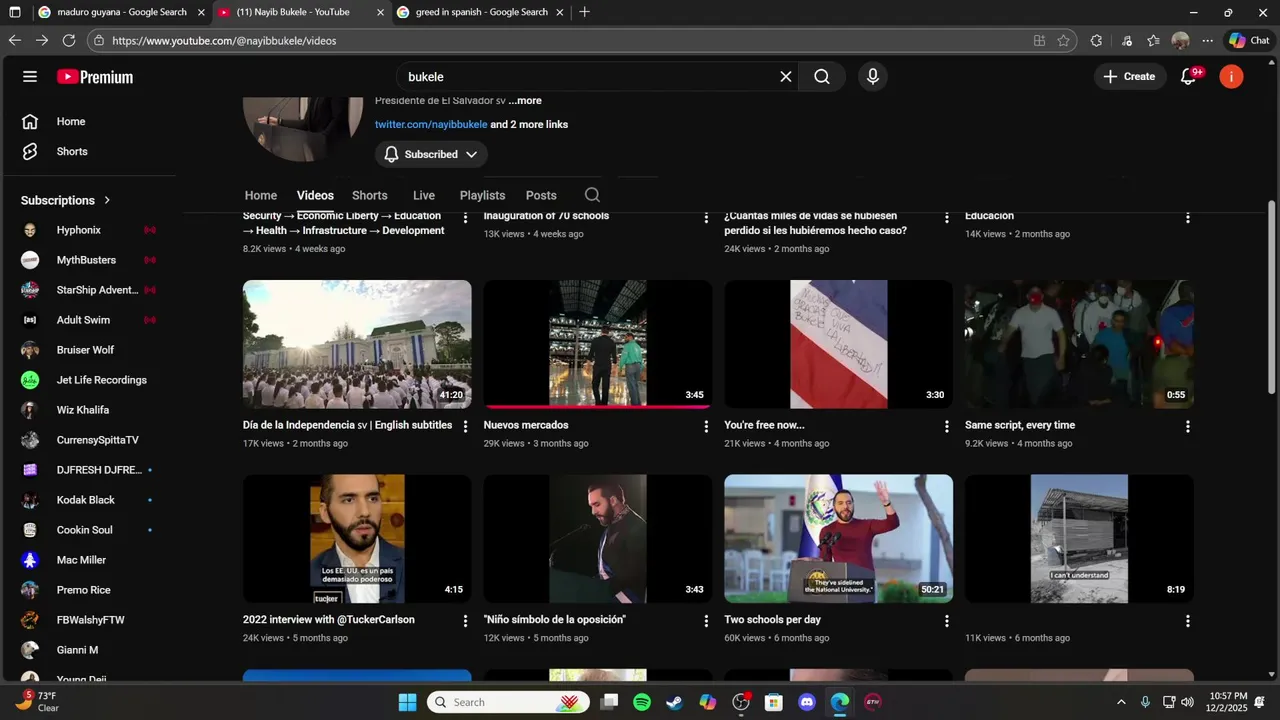The width and height of the screenshot is (1280, 720).
Task: Search within the channel using tab magnifier
Action: click(592, 195)
